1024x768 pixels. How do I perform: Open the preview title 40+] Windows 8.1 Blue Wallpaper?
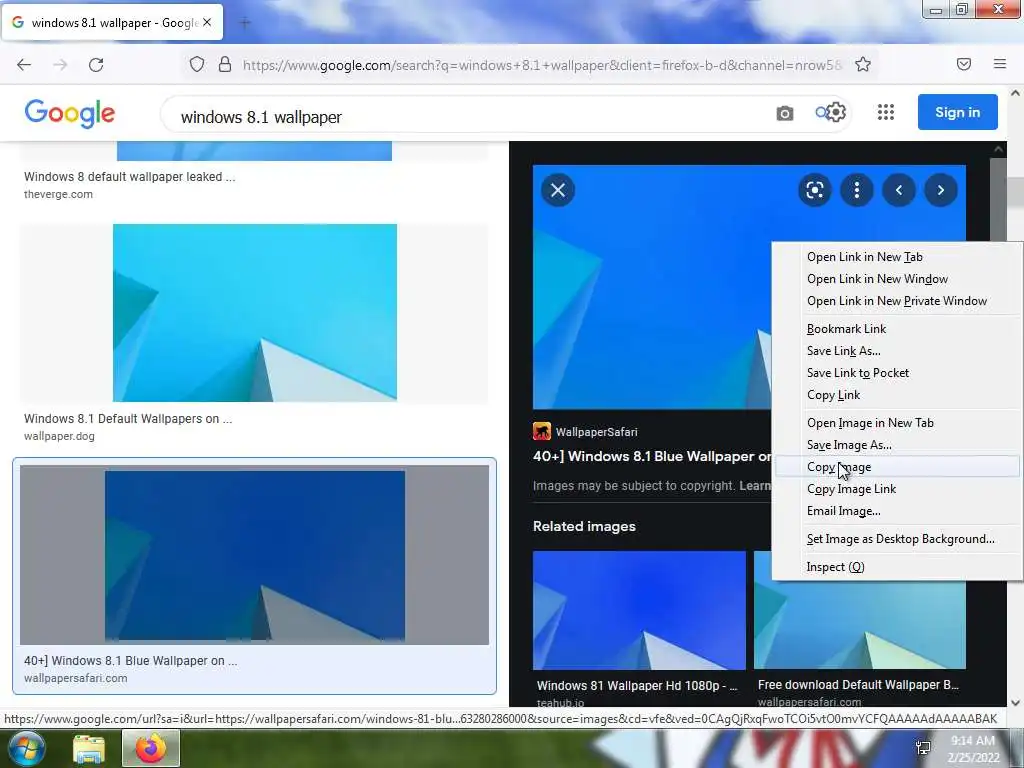tap(652, 456)
